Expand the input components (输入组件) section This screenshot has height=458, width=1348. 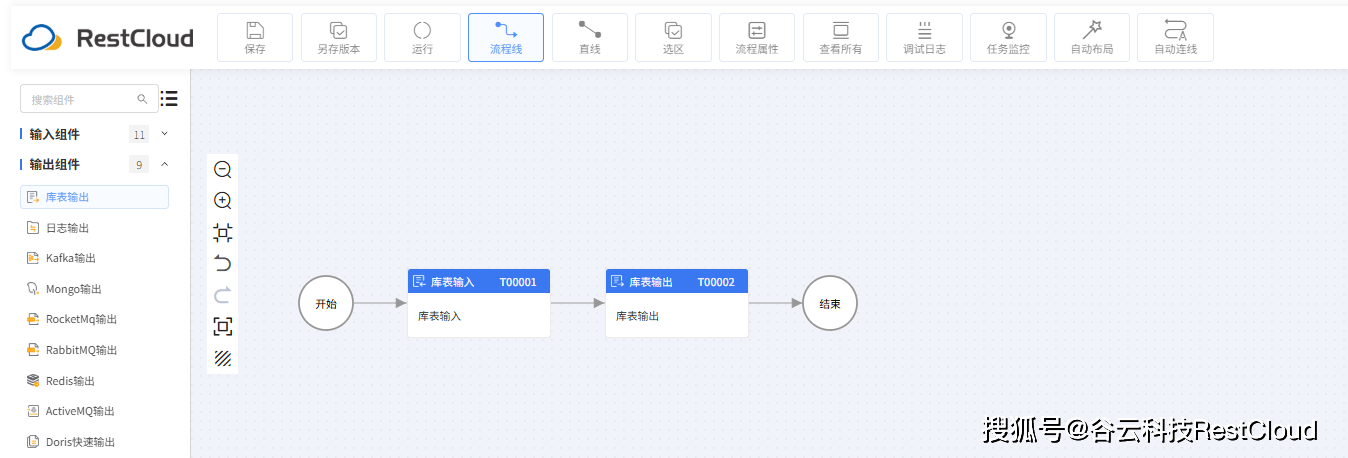pos(165,134)
